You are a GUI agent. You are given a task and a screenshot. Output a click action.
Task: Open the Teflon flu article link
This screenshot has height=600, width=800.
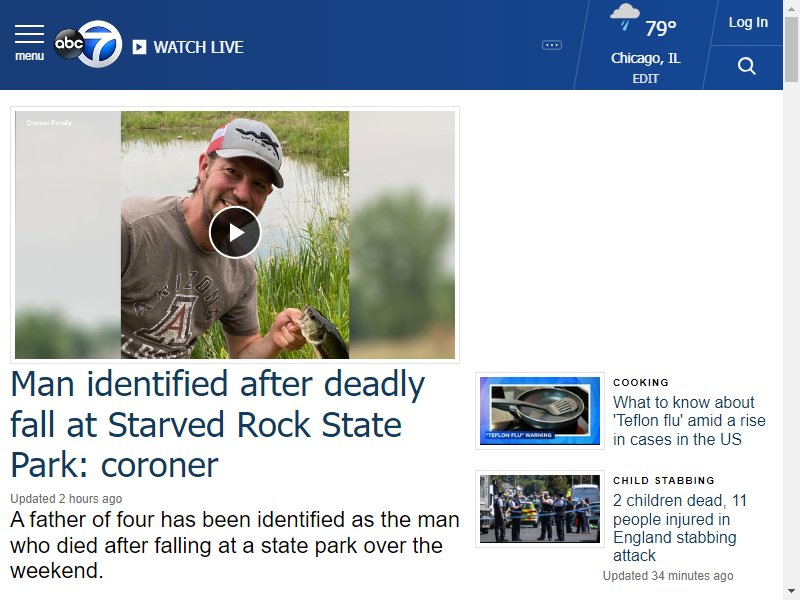[x=689, y=421]
